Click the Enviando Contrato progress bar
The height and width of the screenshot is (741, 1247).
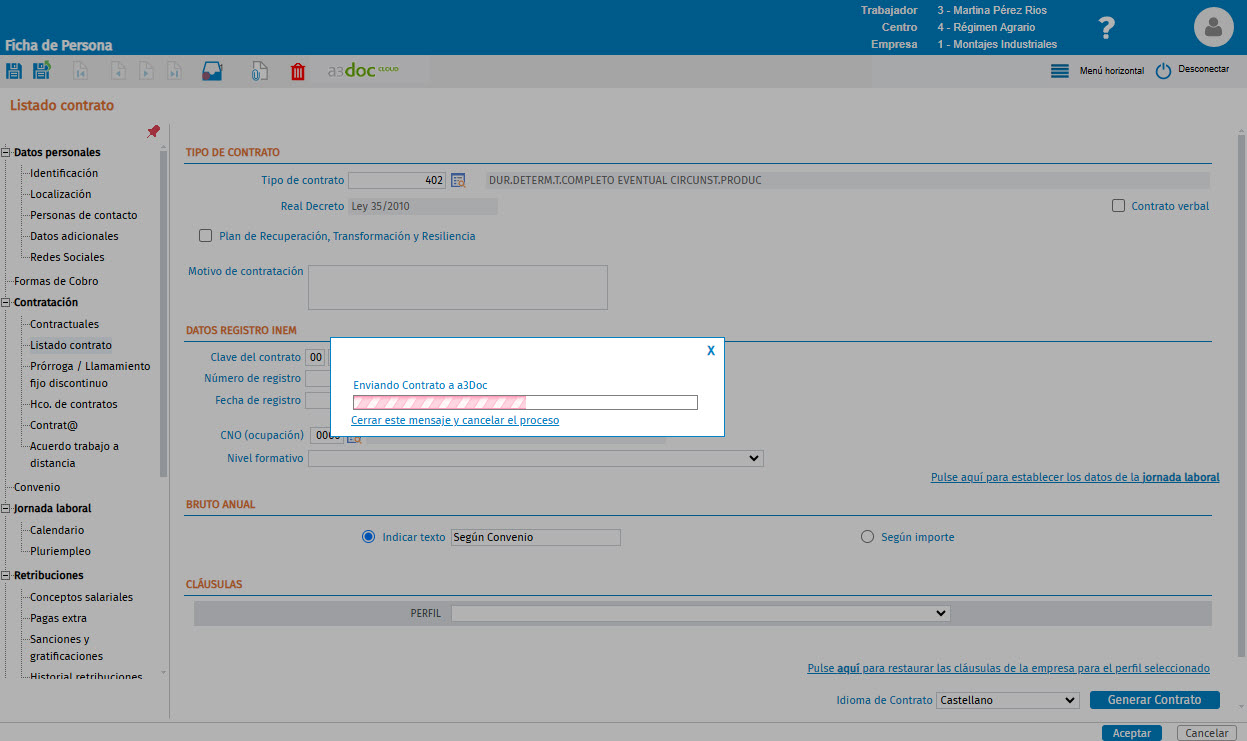pos(525,402)
